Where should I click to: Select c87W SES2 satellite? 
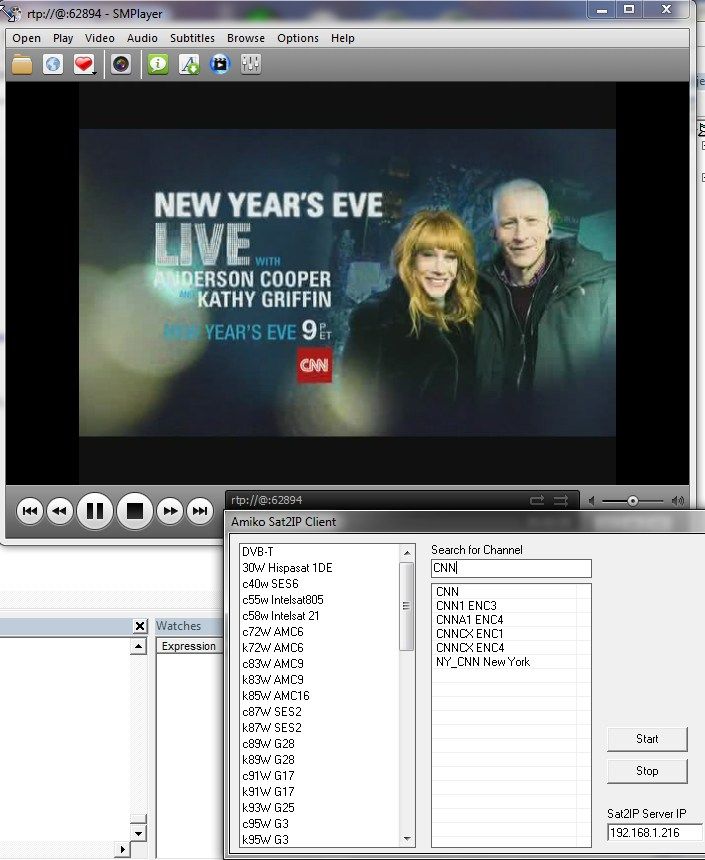pyautogui.click(x=321, y=711)
